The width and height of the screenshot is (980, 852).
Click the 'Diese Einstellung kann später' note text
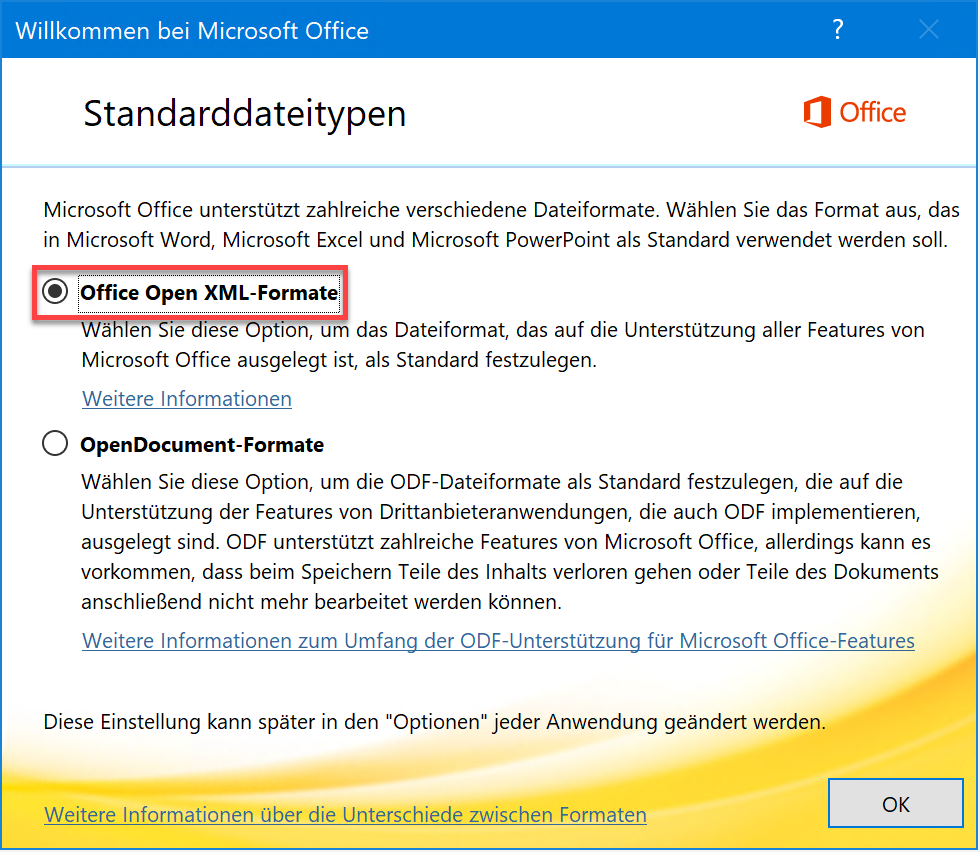click(434, 722)
